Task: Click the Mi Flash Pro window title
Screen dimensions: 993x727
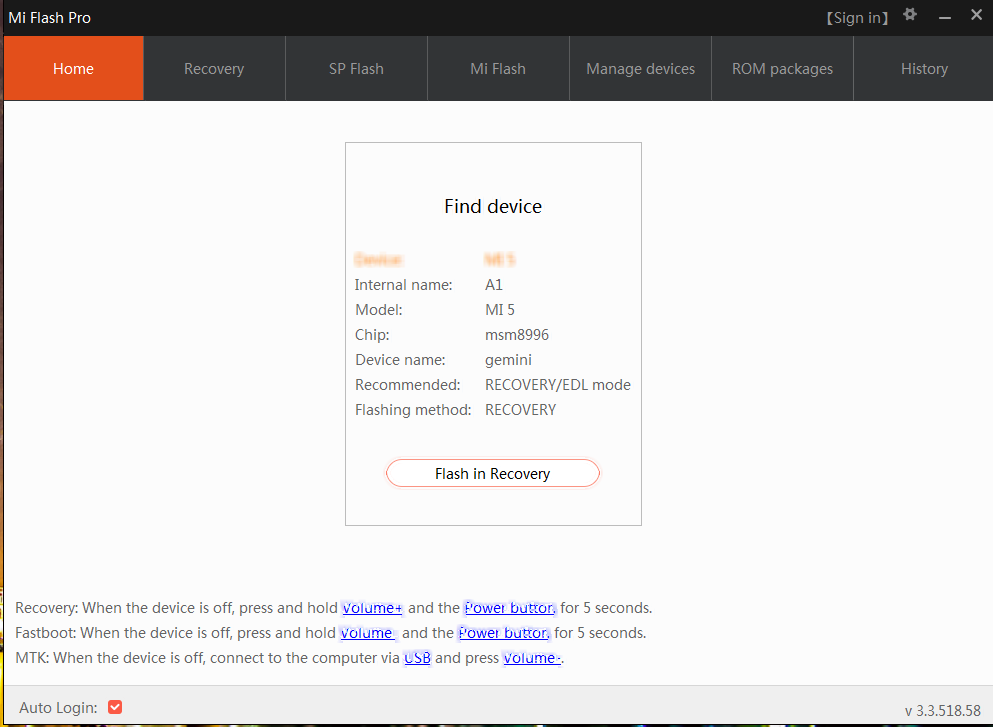Action: pos(49,18)
